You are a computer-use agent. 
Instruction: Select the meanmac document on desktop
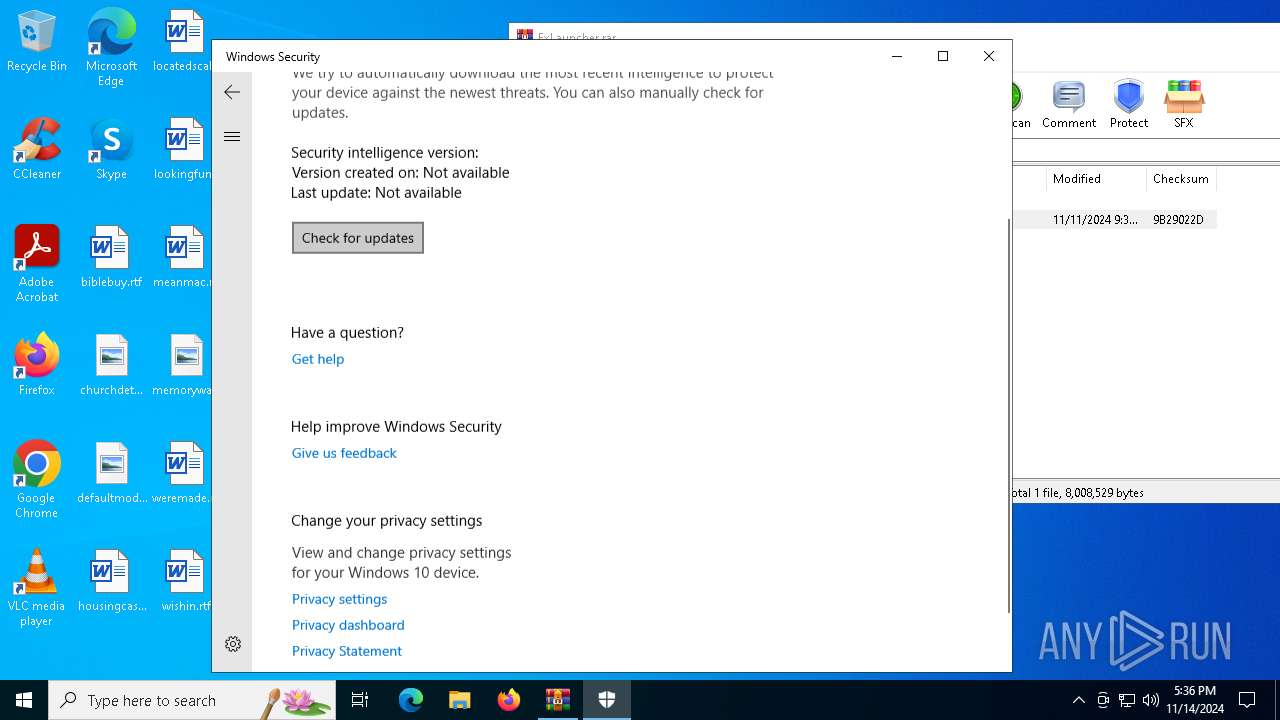click(x=184, y=258)
